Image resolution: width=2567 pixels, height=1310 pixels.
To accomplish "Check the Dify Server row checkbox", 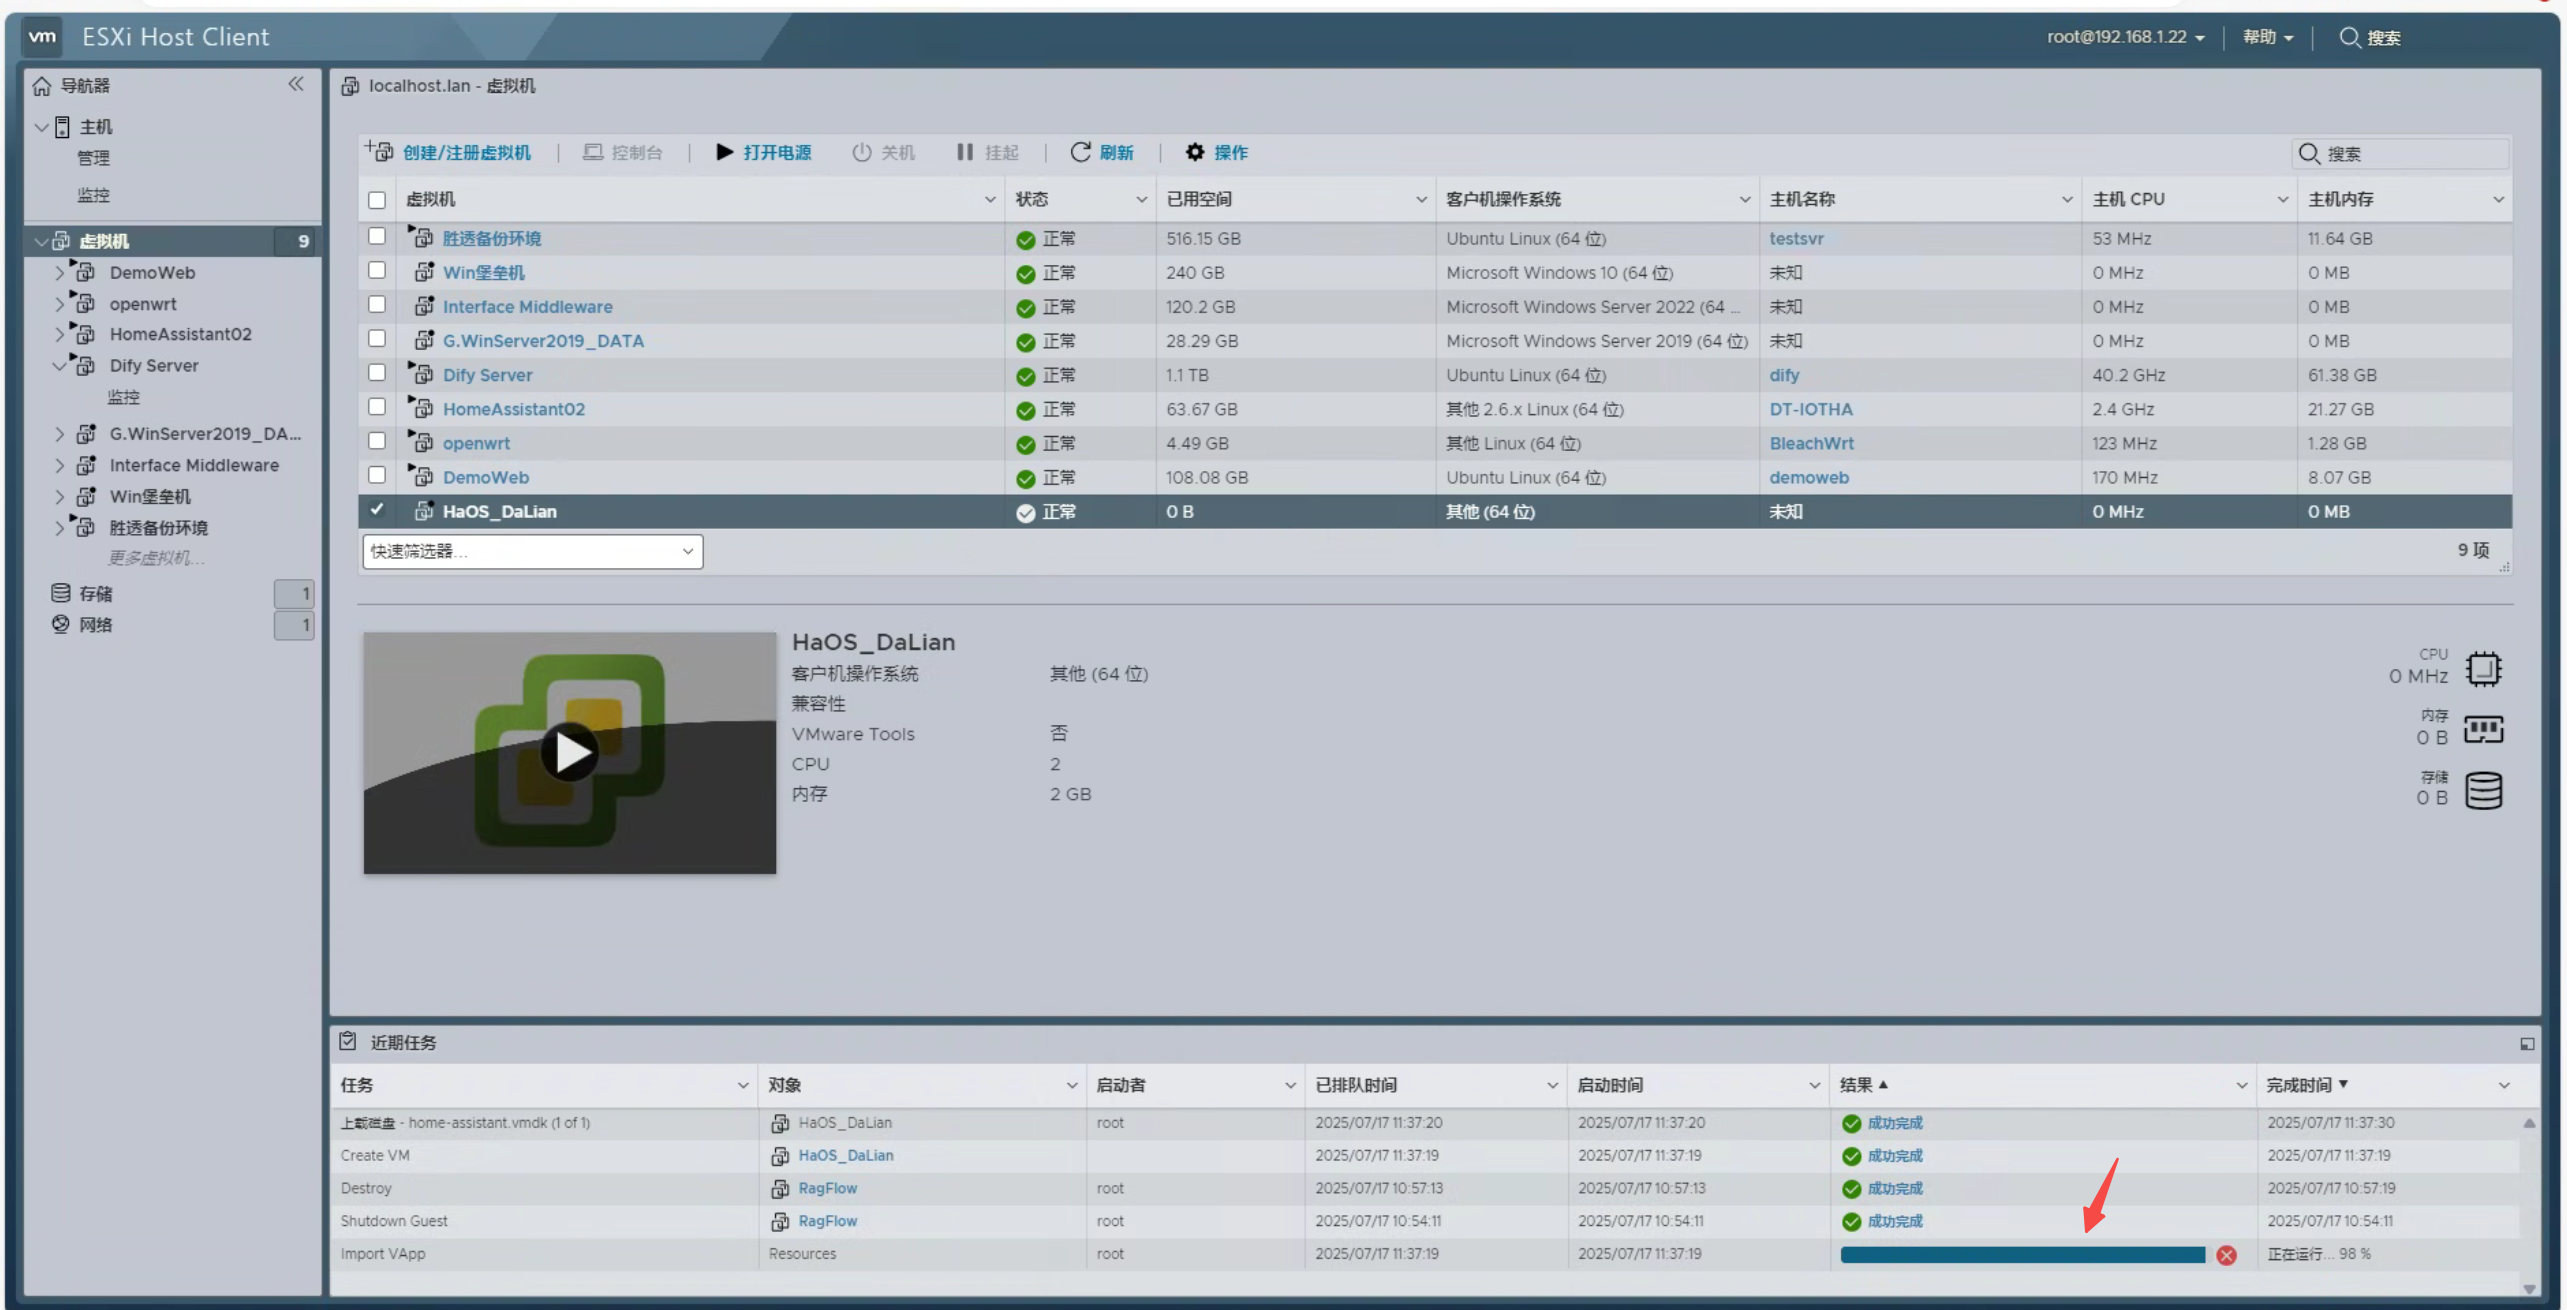I will [x=377, y=373].
